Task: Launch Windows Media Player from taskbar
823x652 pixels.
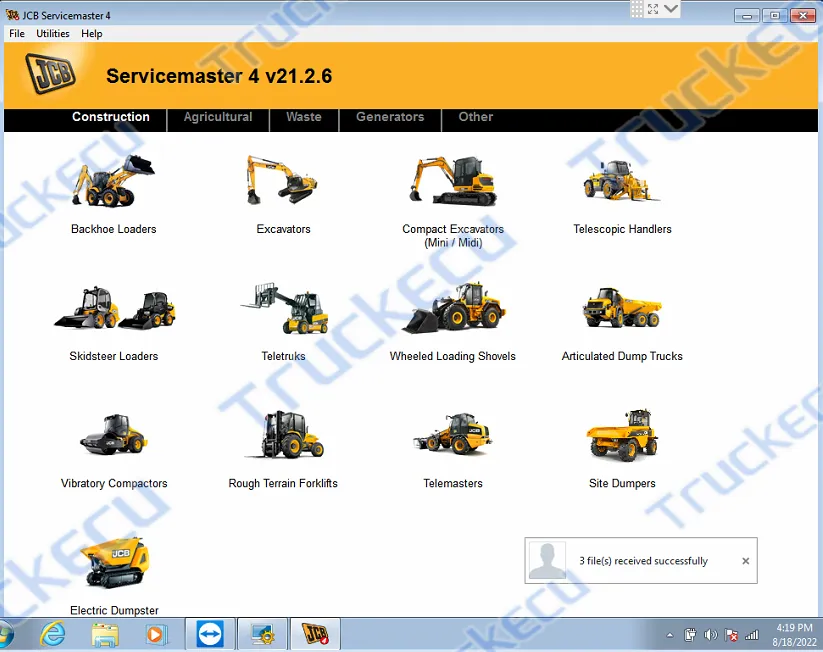Action: pyautogui.click(x=156, y=635)
